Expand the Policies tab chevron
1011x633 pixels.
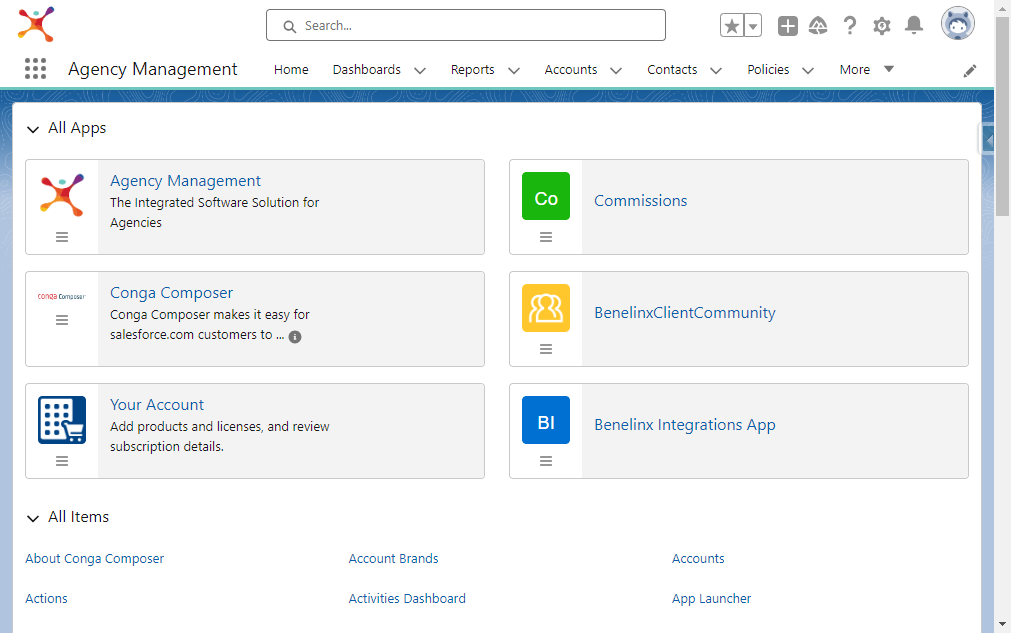click(808, 70)
